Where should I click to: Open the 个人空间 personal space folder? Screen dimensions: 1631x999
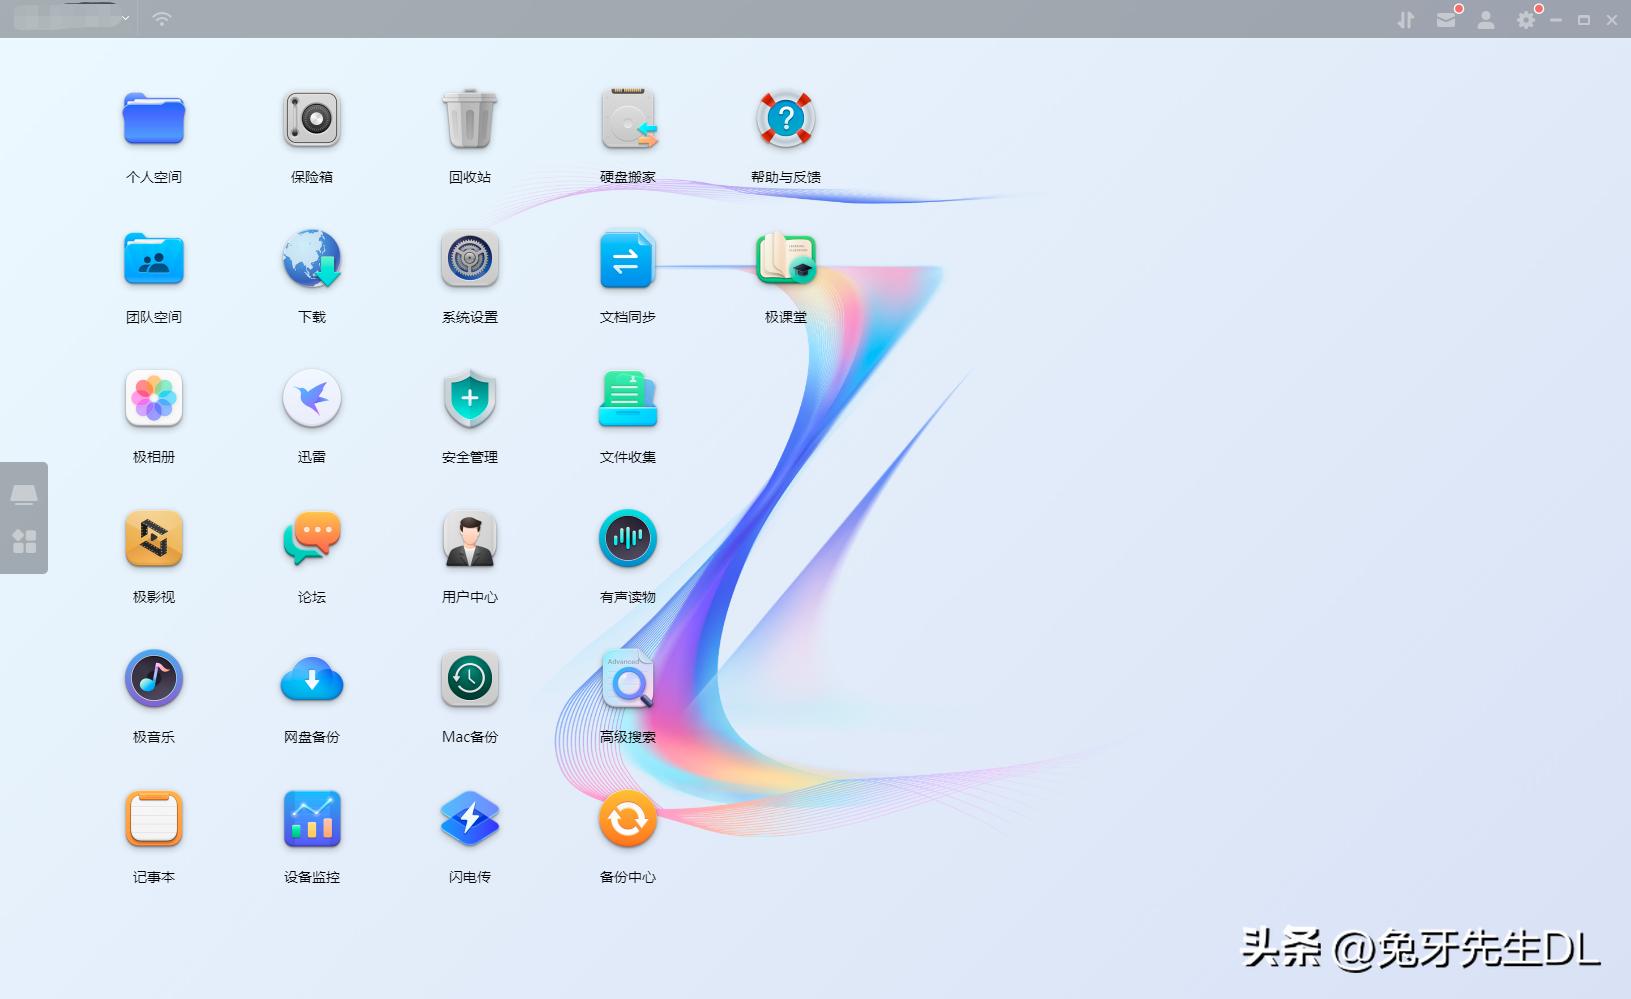pos(154,120)
